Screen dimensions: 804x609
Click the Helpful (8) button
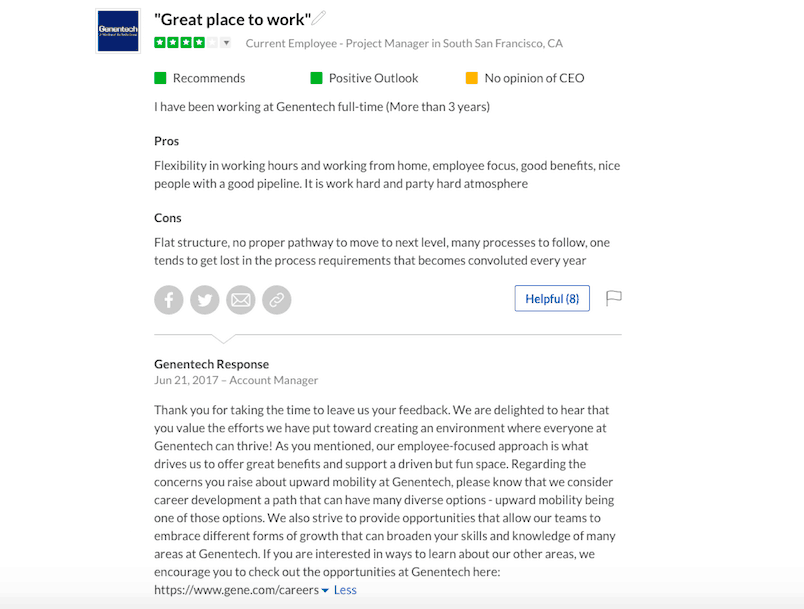coord(552,297)
